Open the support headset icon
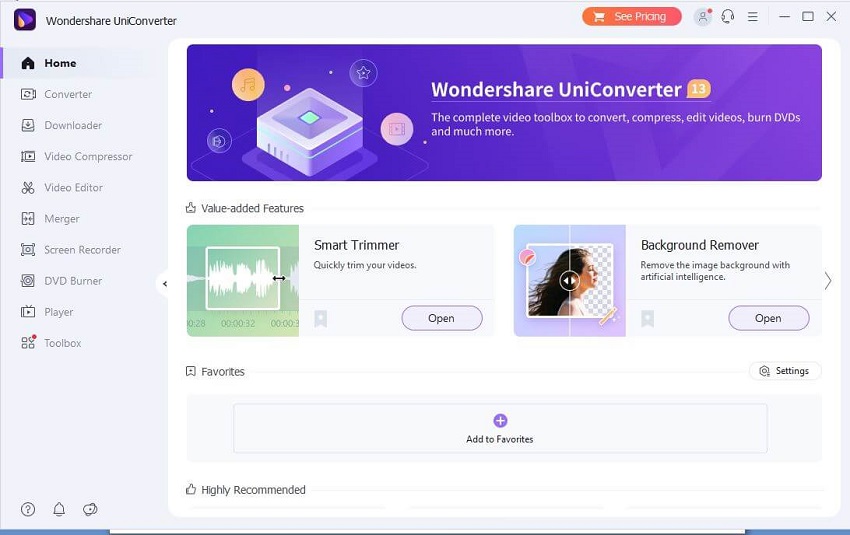850x535 pixels. (x=727, y=17)
